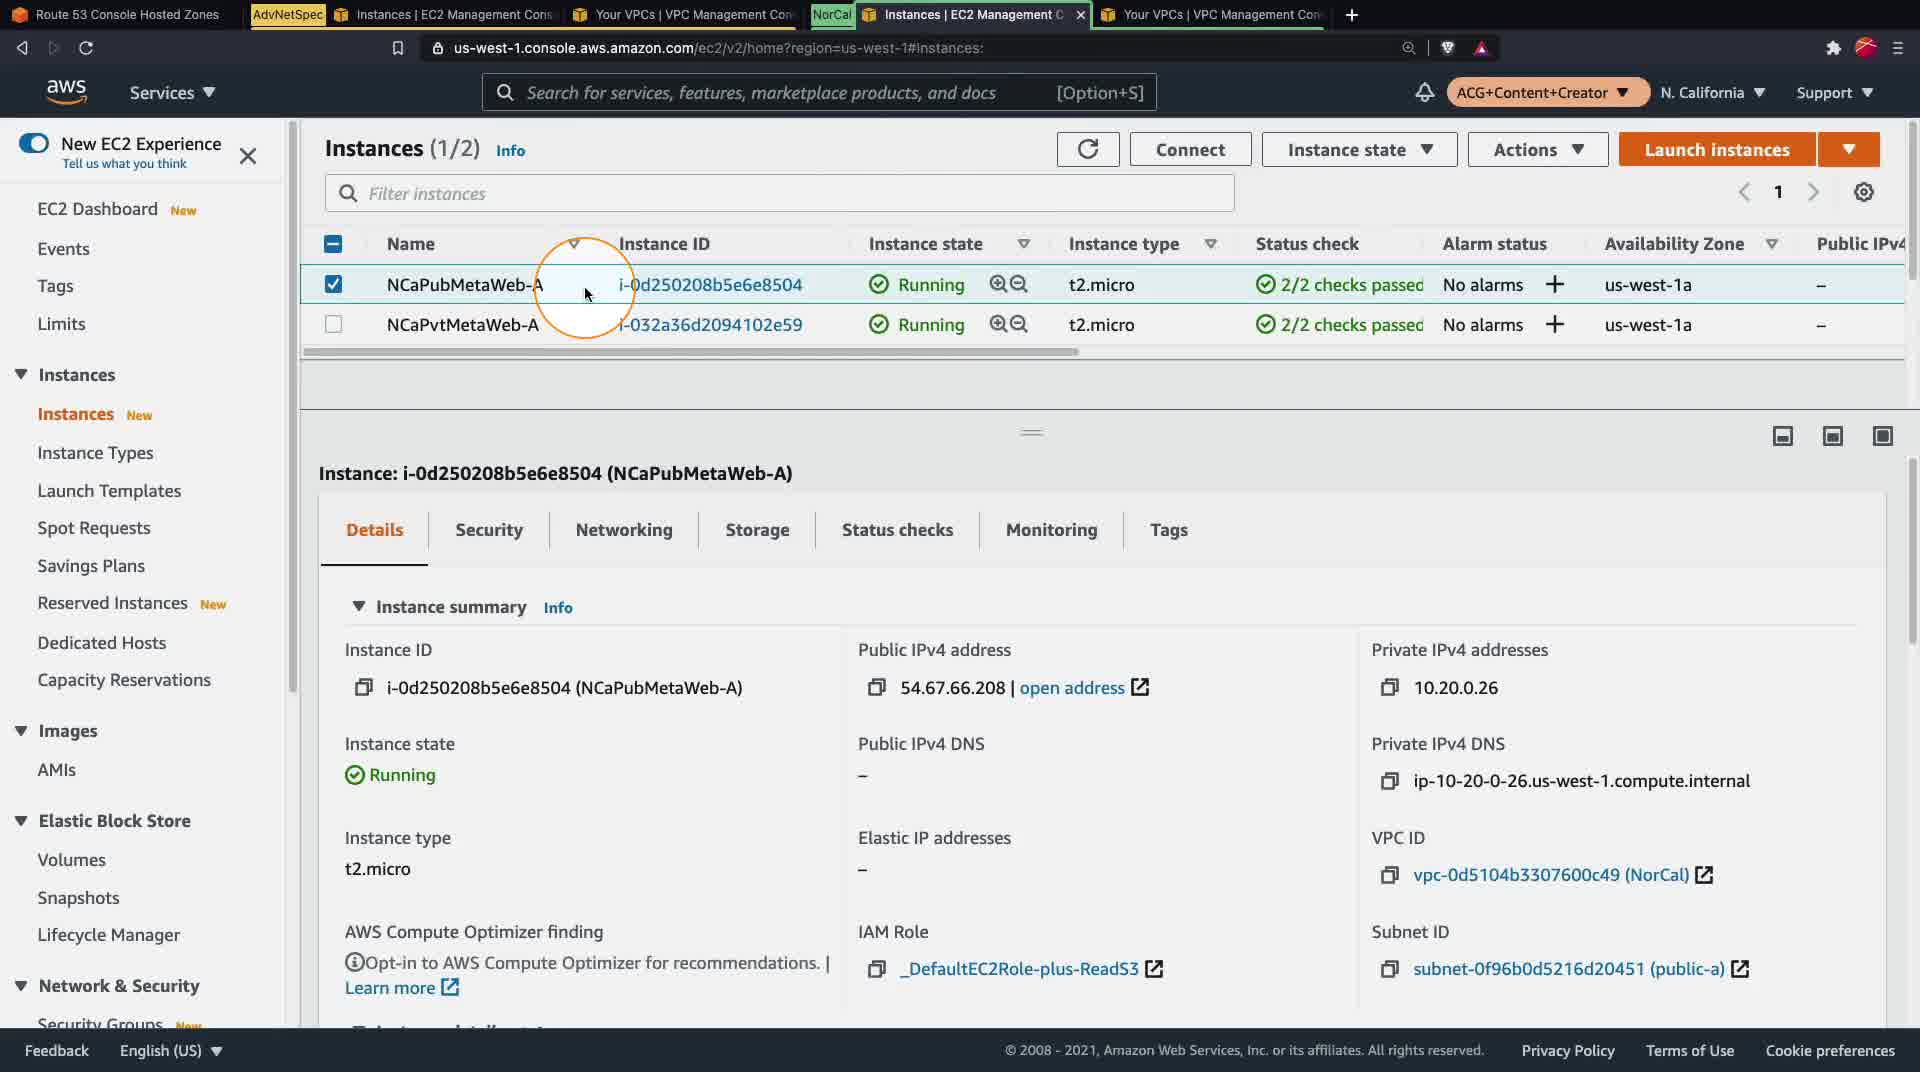Open browser extensions puzzle icon
This screenshot has height=1072, width=1920.
[1833, 48]
